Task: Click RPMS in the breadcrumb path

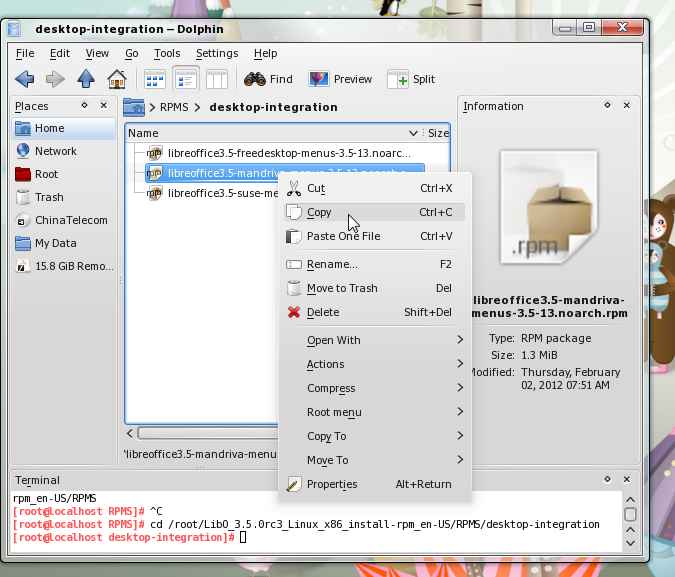Action: click(x=174, y=107)
